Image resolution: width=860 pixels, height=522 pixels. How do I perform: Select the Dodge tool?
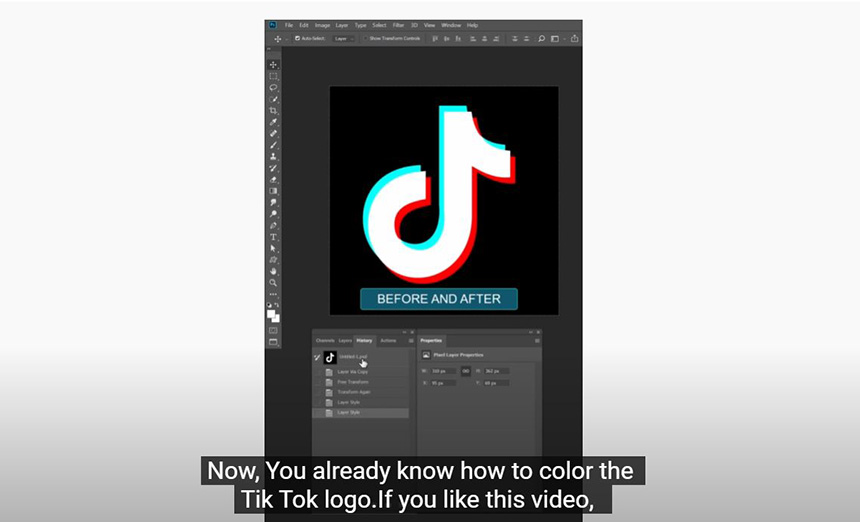click(273, 214)
